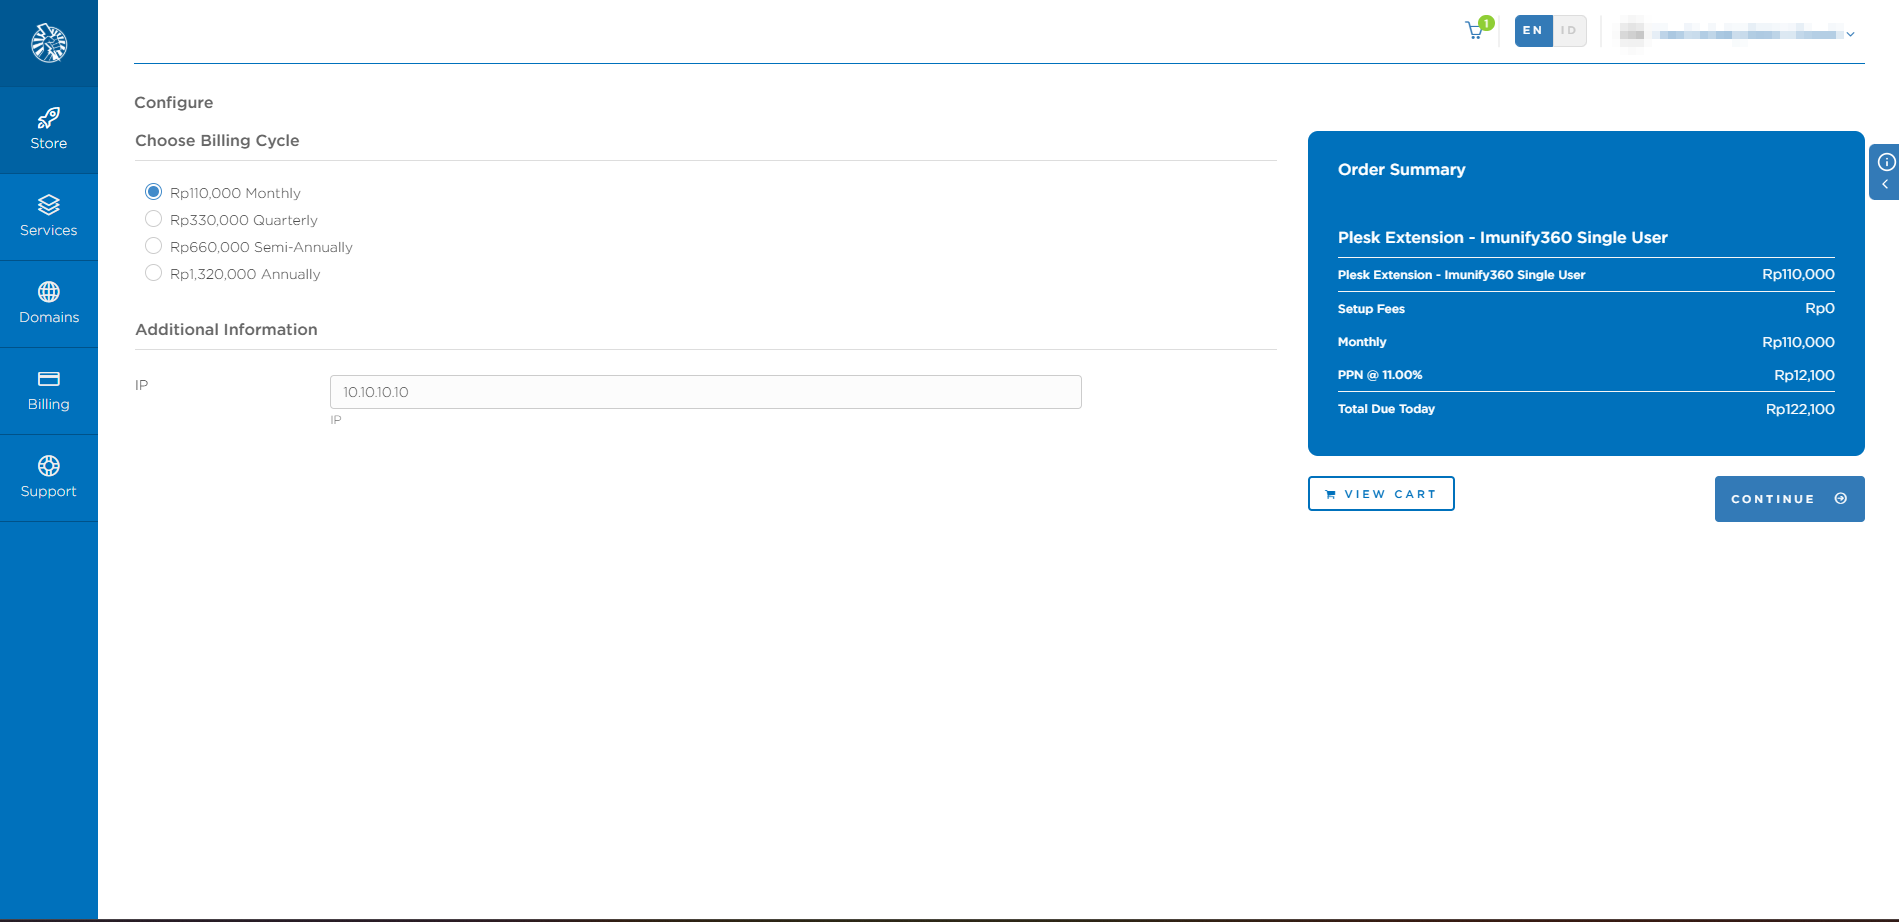
Task: Click the info icon on right panel
Action: [1886, 162]
